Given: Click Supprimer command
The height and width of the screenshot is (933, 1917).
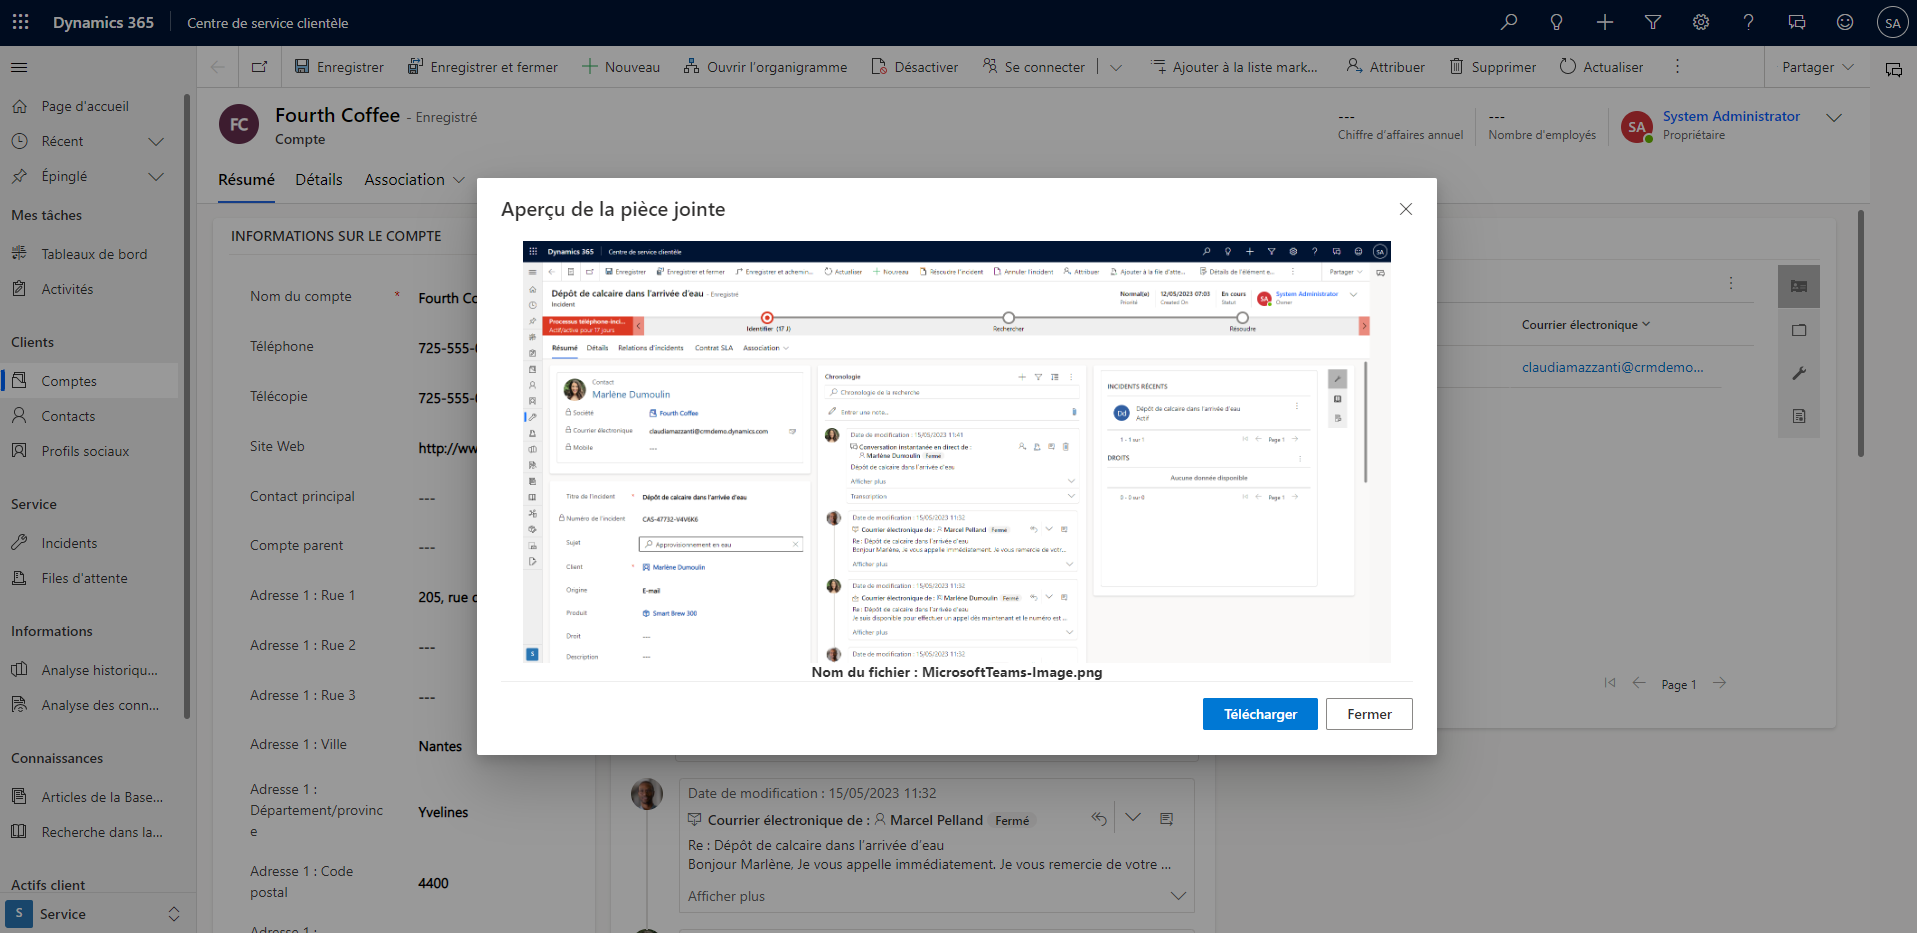Looking at the screenshot, I should tap(1492, 67).
